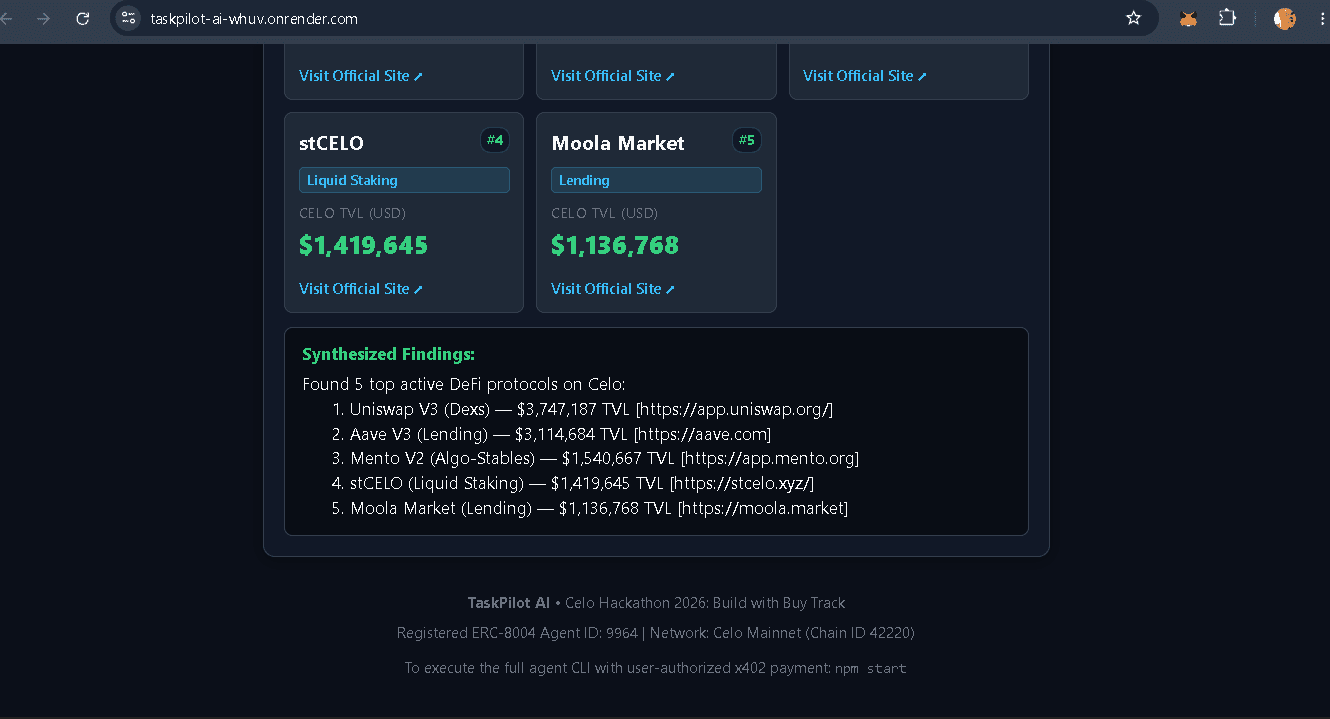Open the Extensions puzzle icon
The width and height of the screenshot is (1330, 719).
click(x=1227, y=18)
